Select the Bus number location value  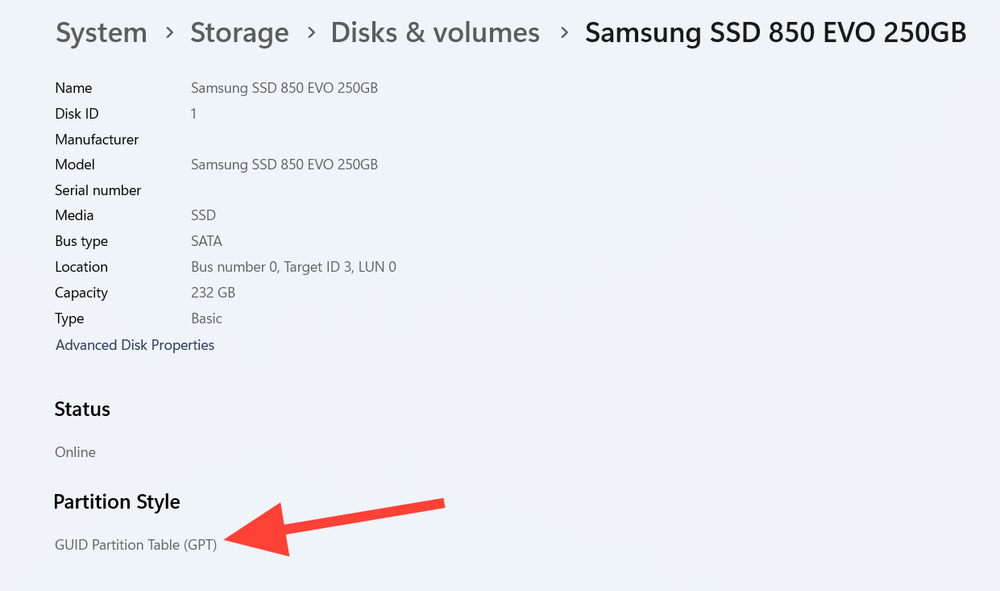pos(293,267)
